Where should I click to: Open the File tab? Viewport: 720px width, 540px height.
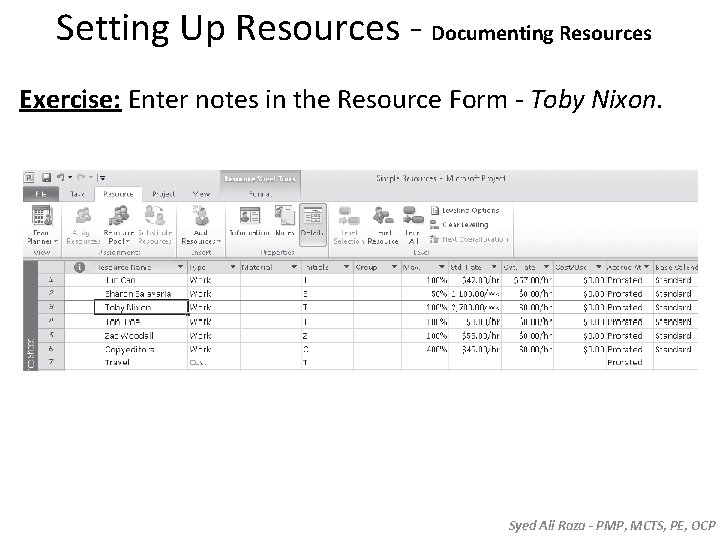41,194
